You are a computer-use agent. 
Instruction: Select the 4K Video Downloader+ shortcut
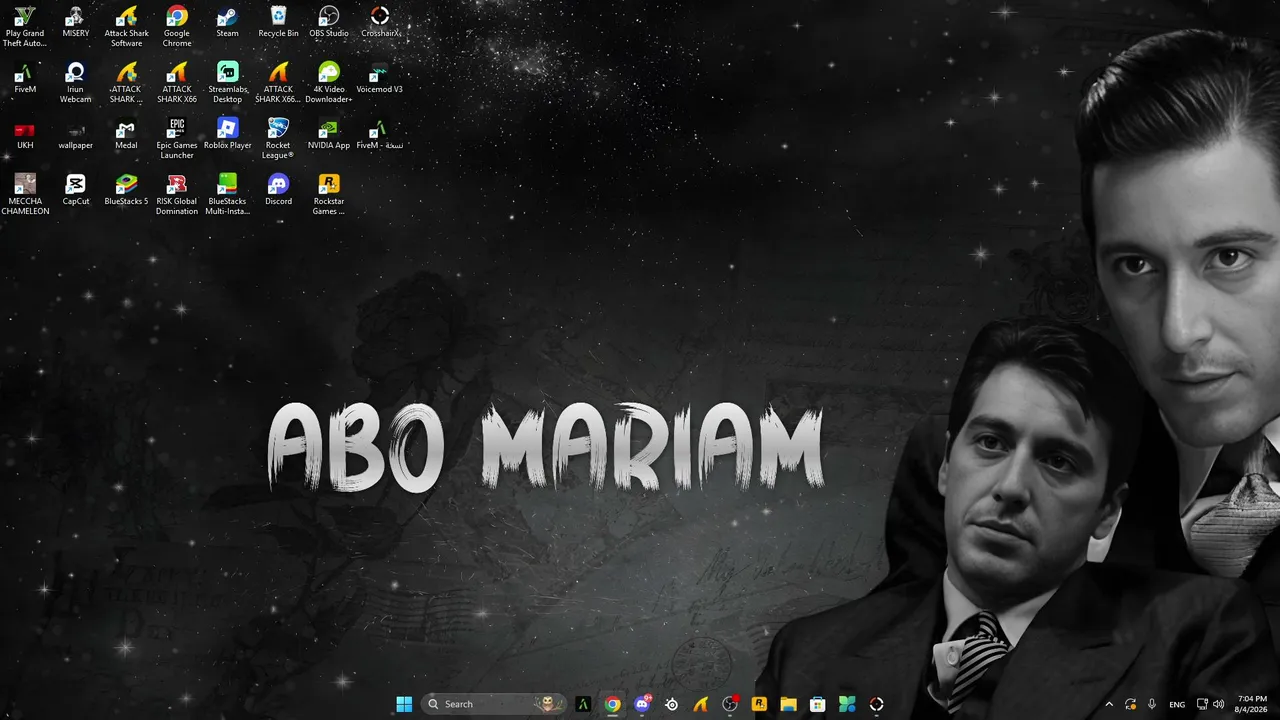pos(329,83)
